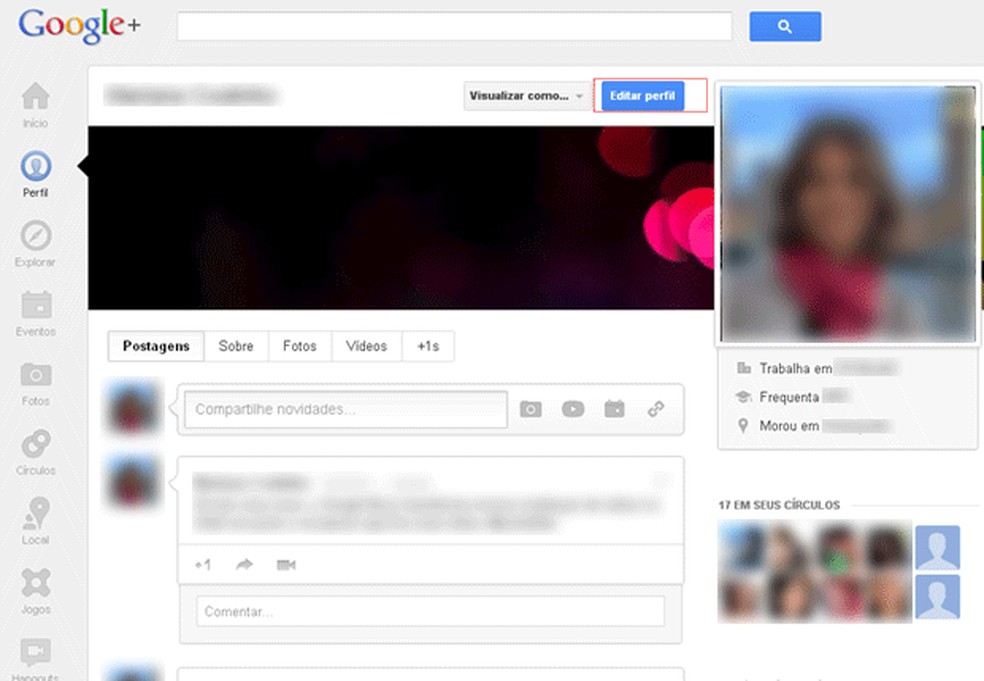
Task: Click the +1 button on the post
Action: 203,565
